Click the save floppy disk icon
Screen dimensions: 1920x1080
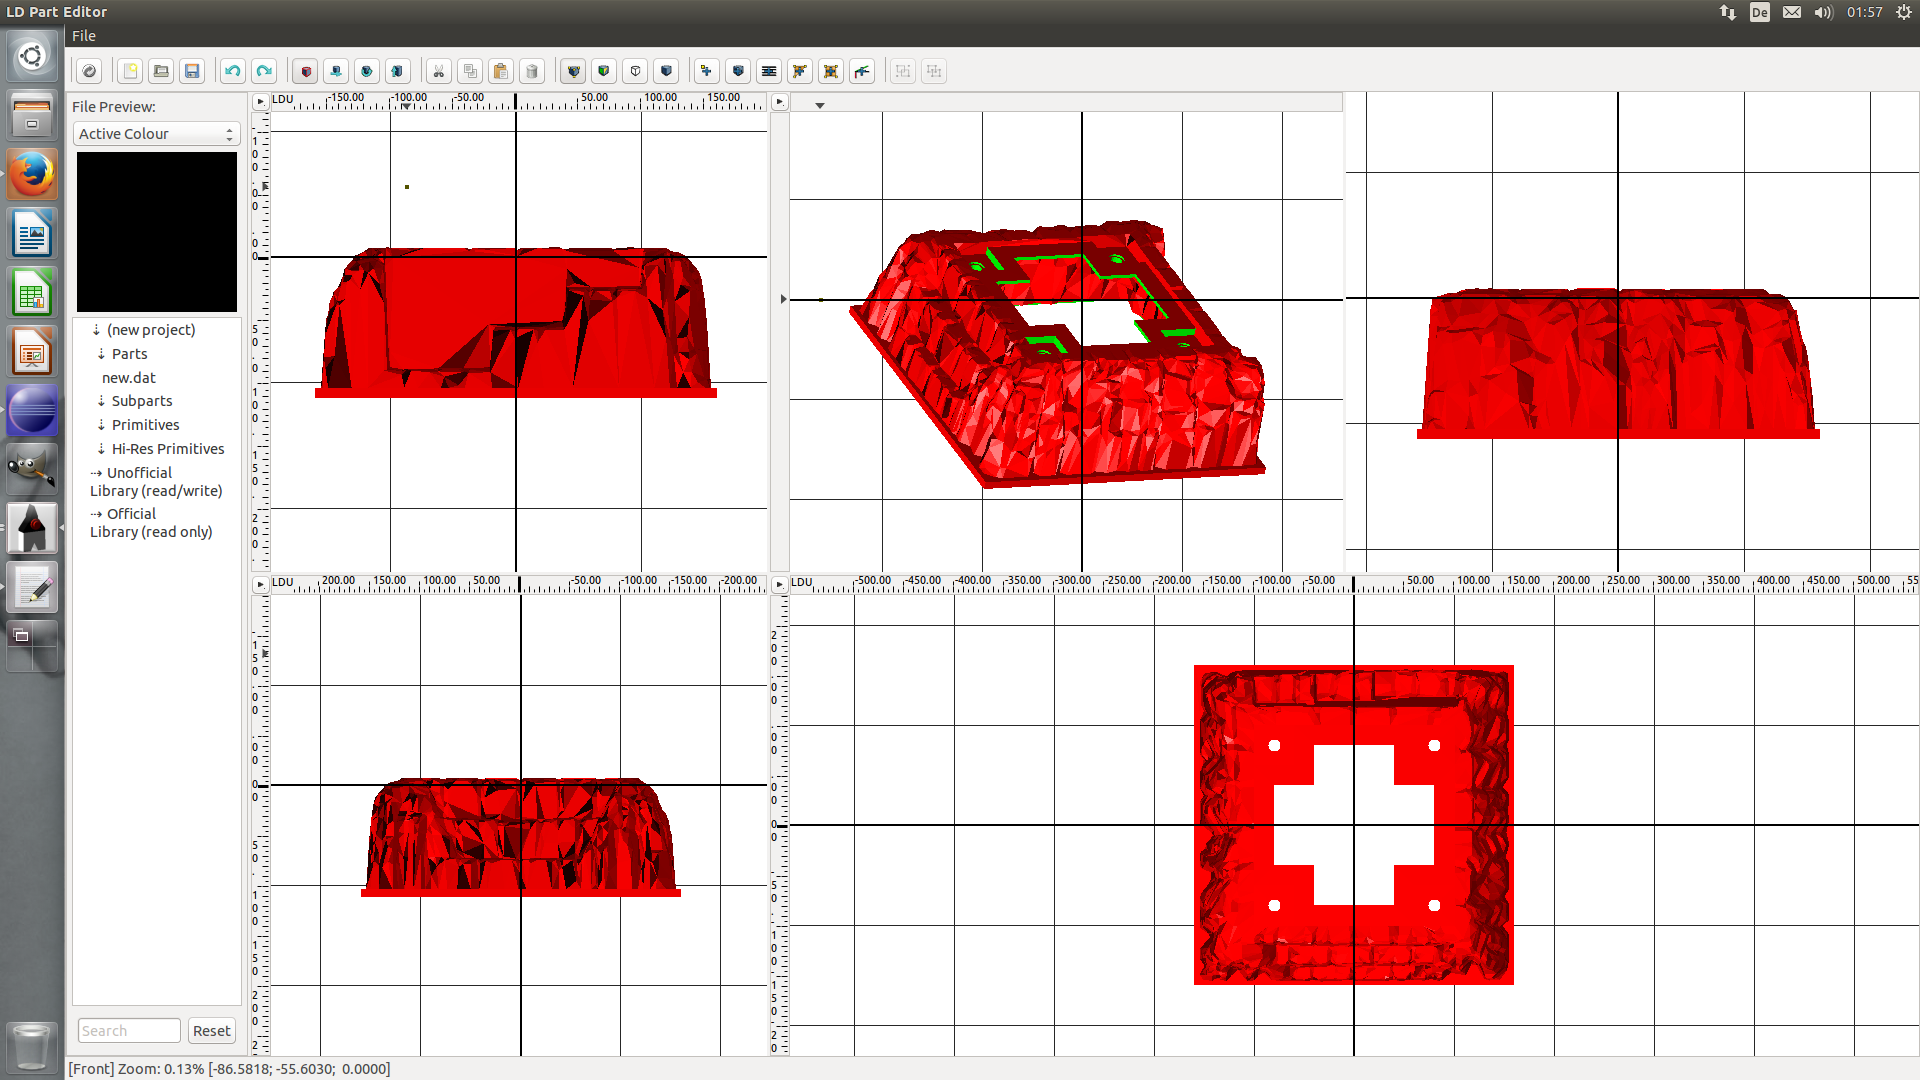click(x=192, y=71)
